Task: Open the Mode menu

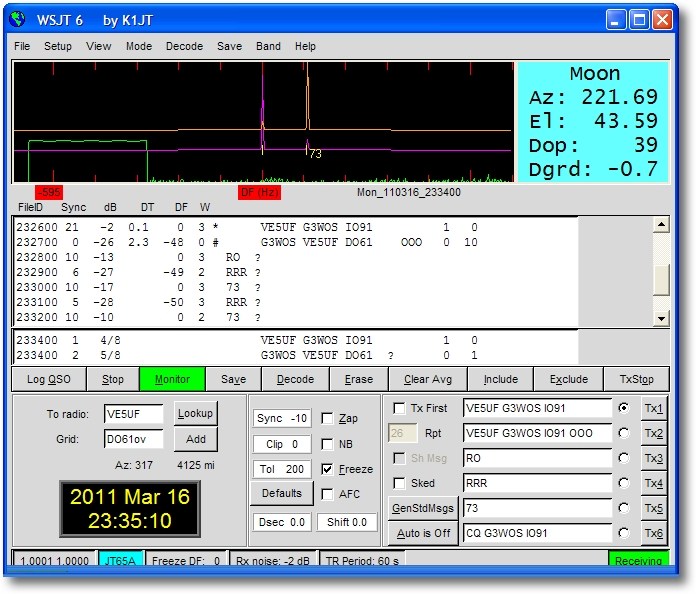Action: [x=139, y=46]
